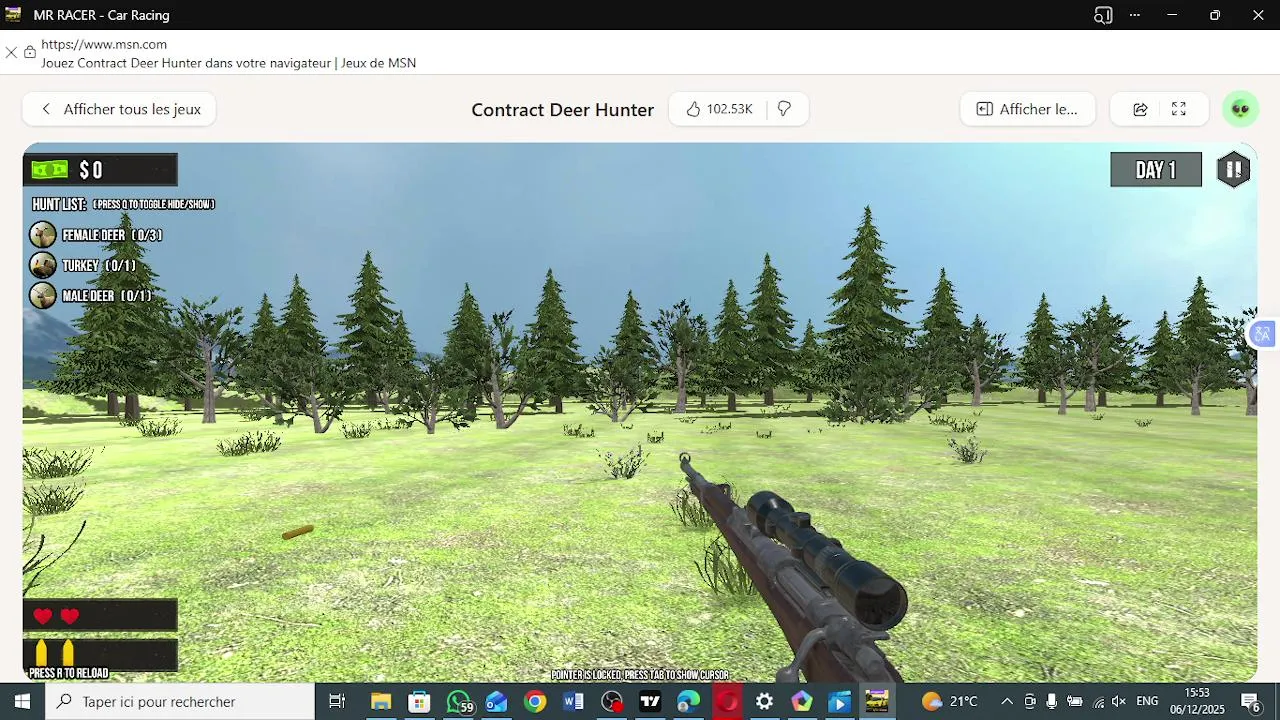Enter fullscreen with the expand icon
Viewport: 1280px width, 720px height.
pyautogui.click(x=1179, y=109)
